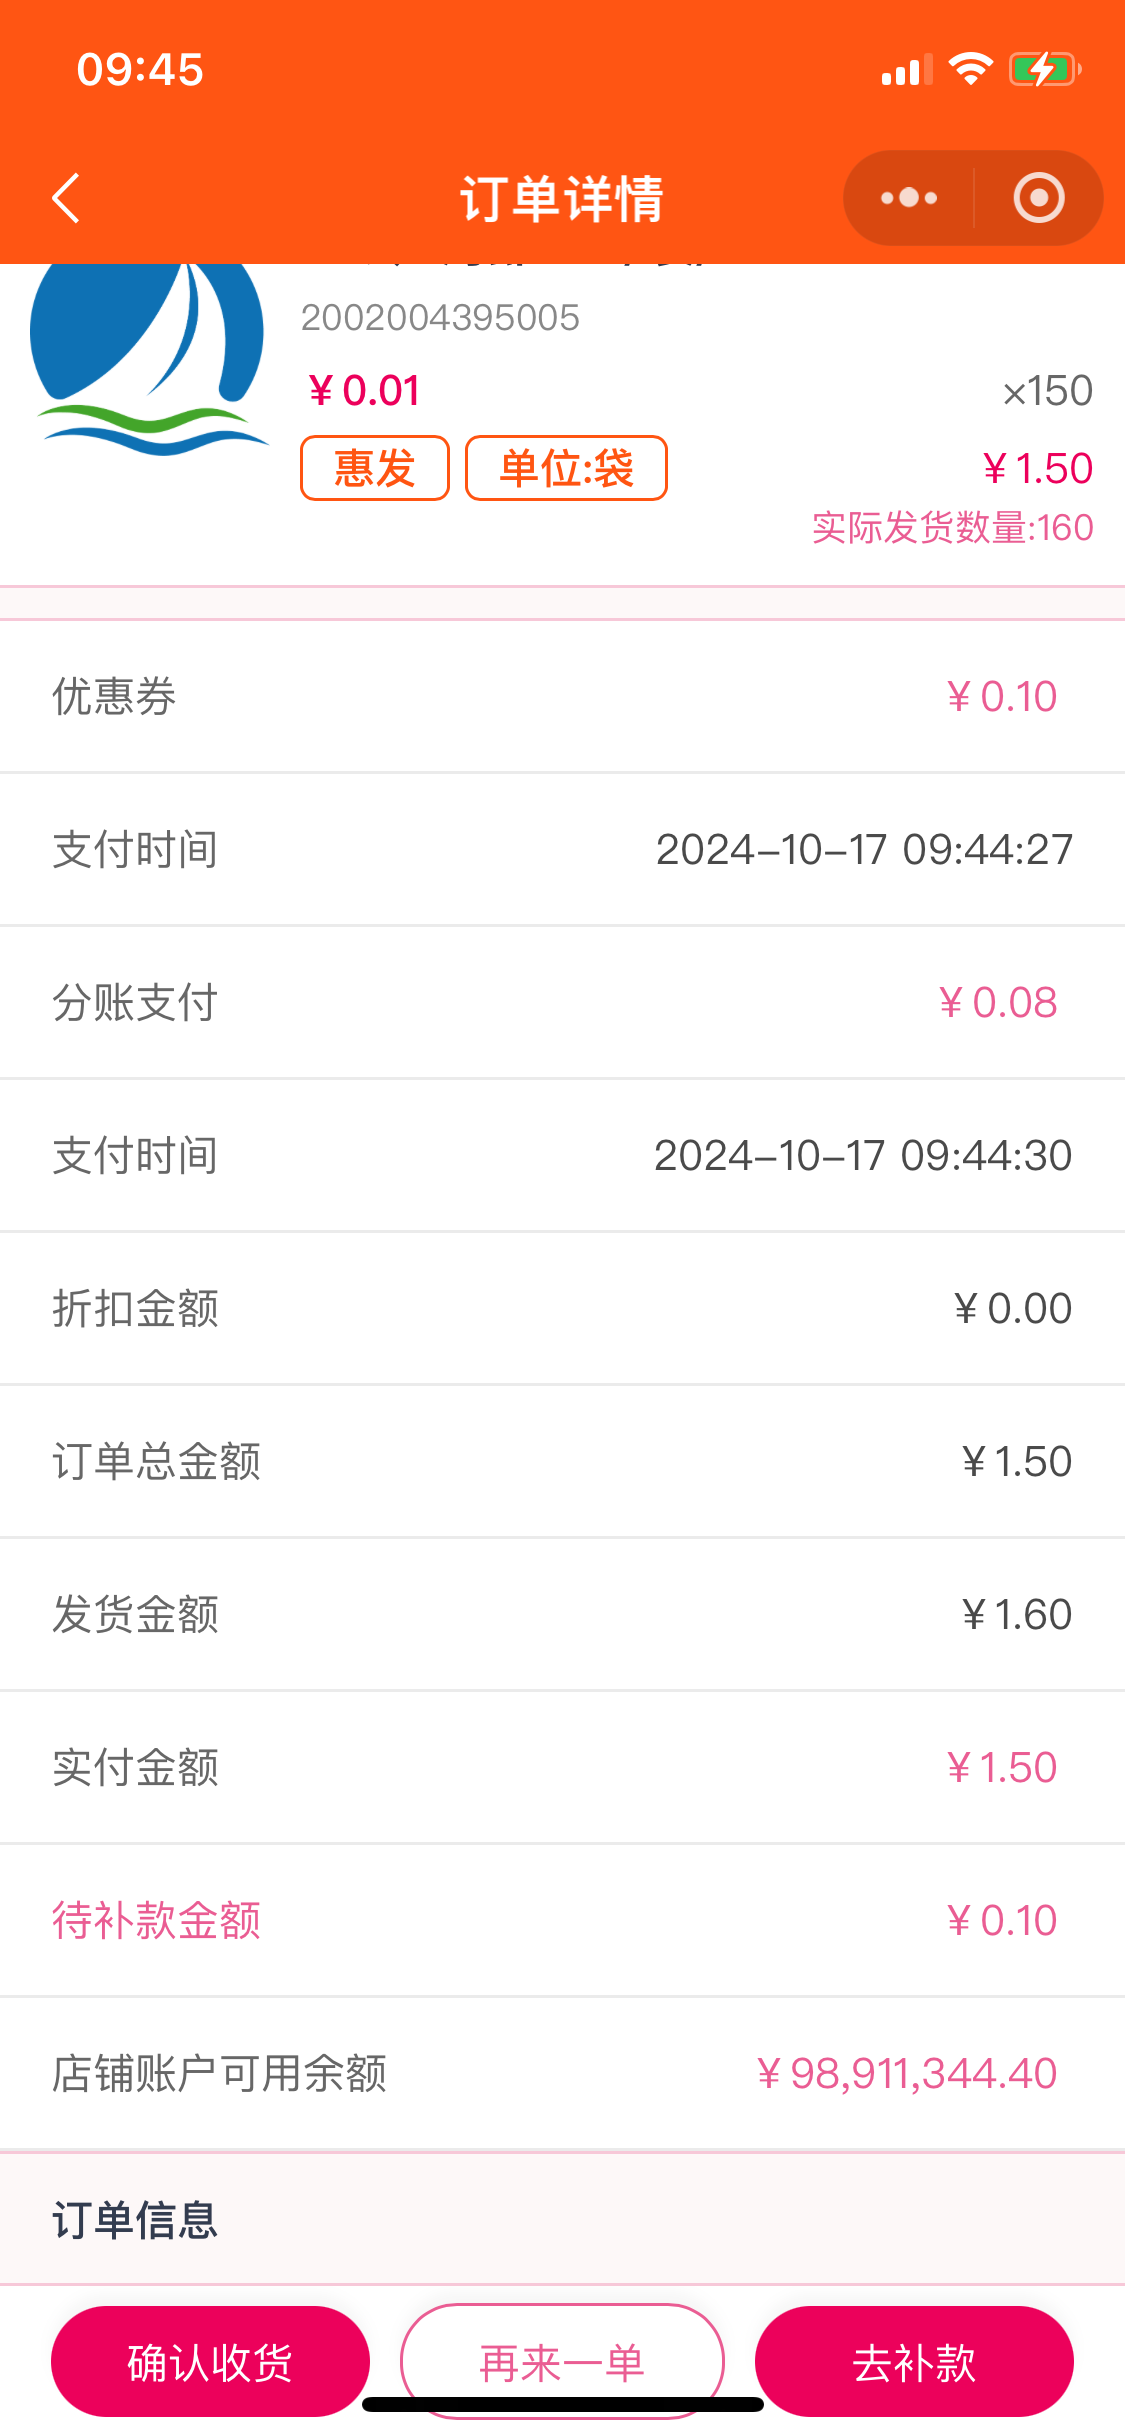Tap the 分账支付 amount ¥0.08

998,1003
